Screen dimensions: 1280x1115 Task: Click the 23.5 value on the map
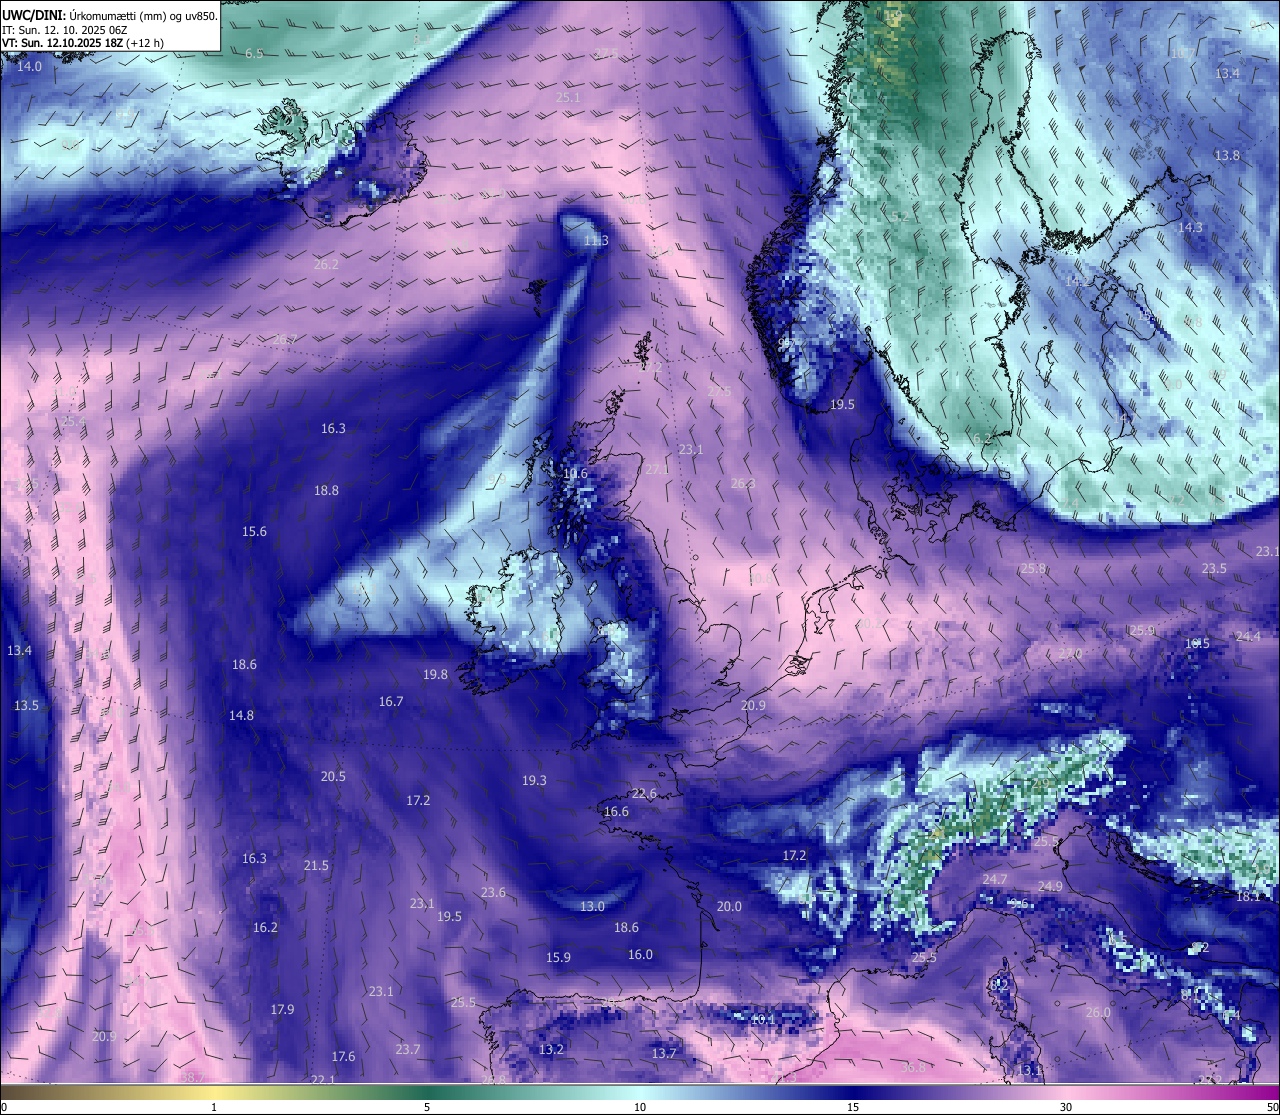[1214, 568]
